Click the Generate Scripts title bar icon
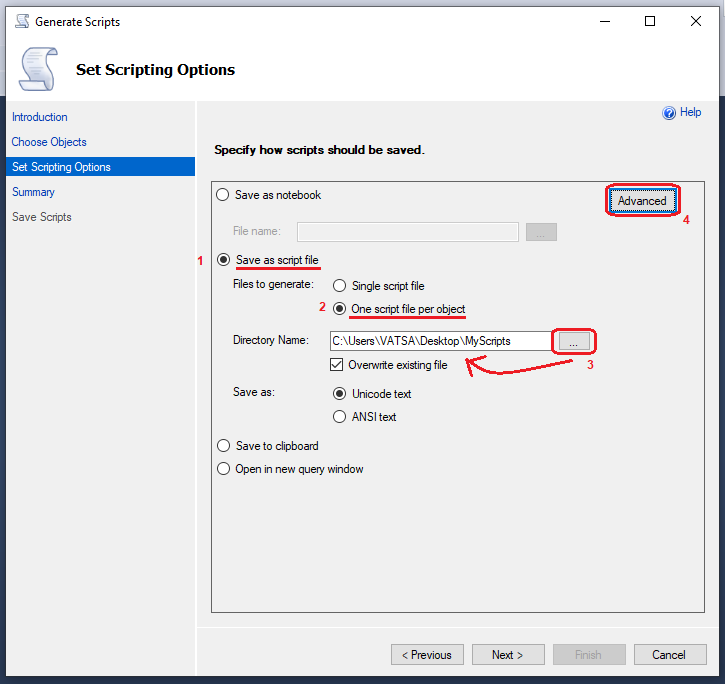 point(22,21)
